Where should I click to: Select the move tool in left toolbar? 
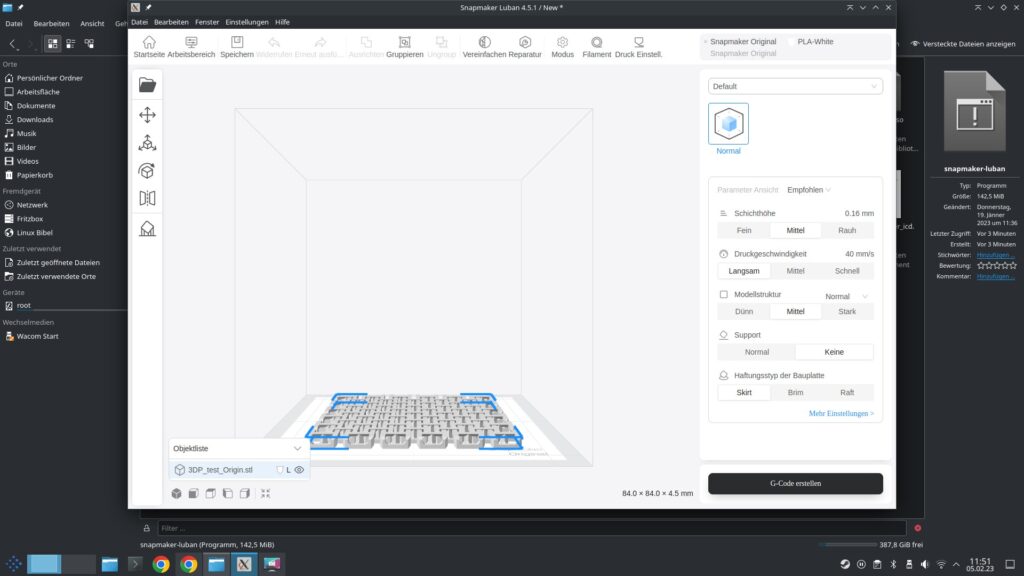(147, 115)
